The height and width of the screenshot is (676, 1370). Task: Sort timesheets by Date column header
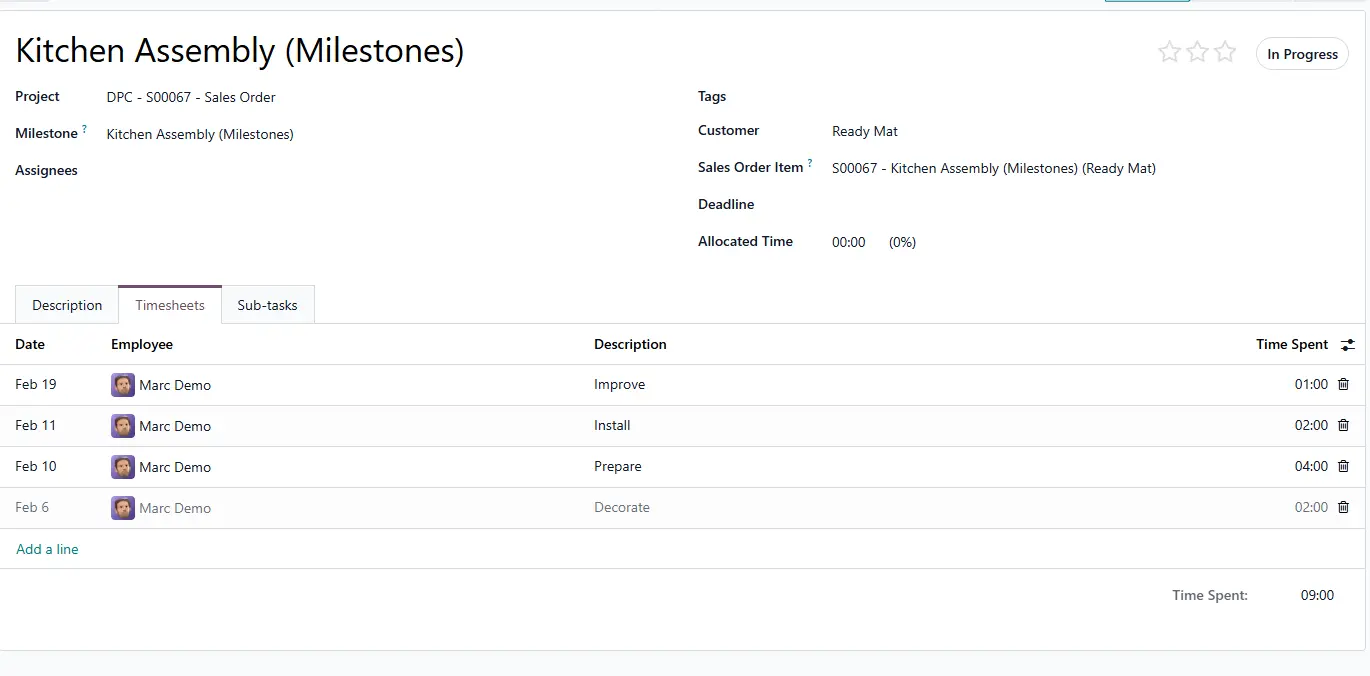point(30,344)
